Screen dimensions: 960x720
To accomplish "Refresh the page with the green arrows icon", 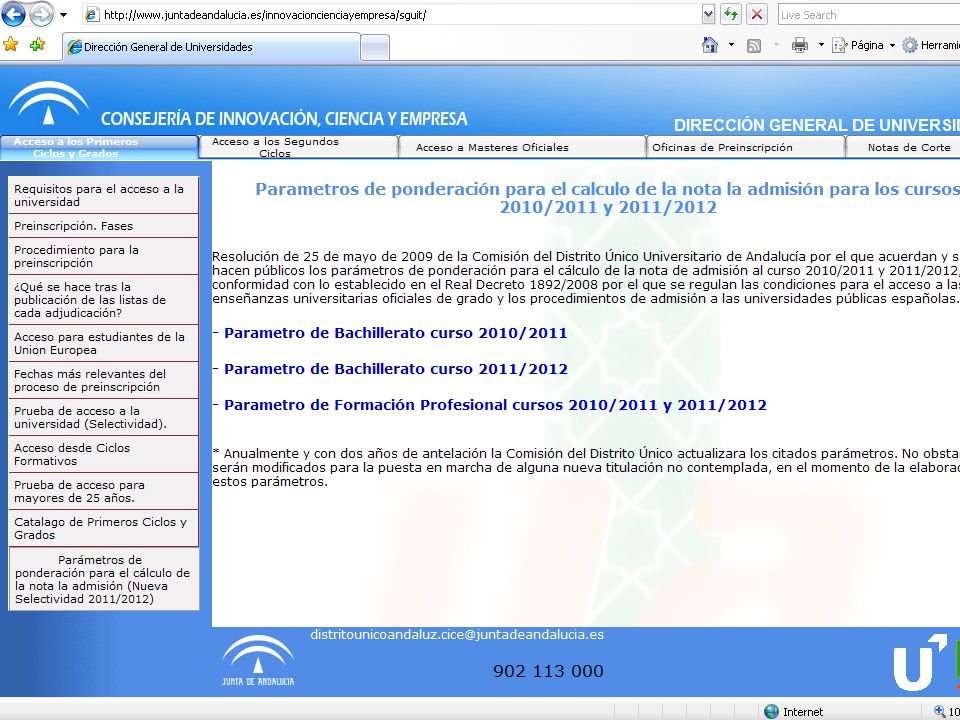I will (x=730, y=15).
